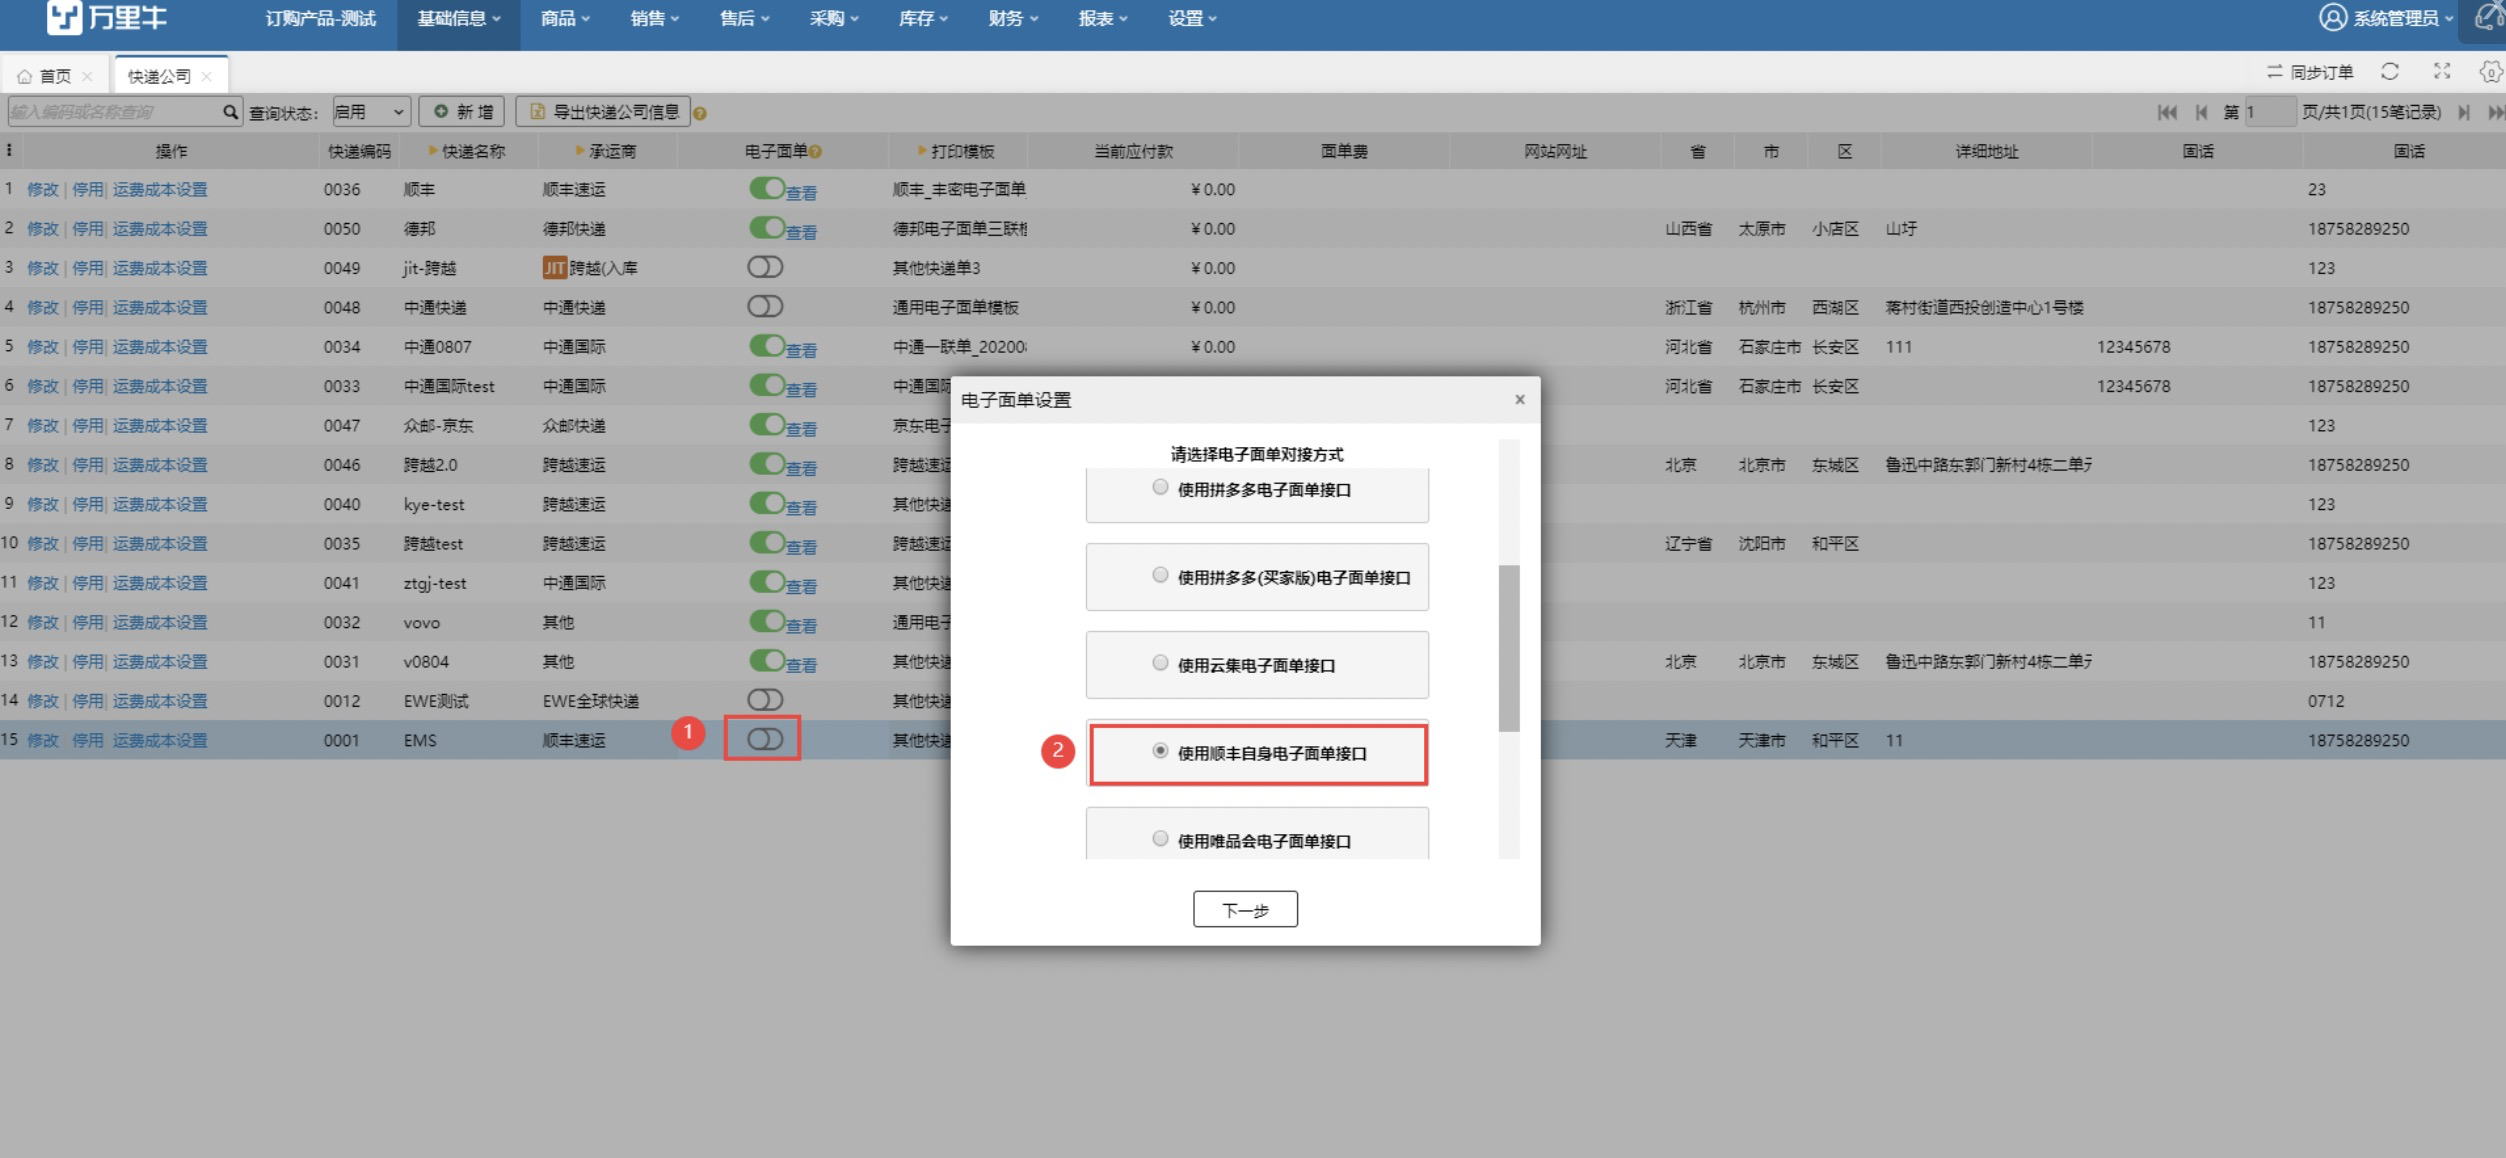Screen dimensions: 2506x1158
Task: Go to the last page arrow
Action: point(2496,112)
